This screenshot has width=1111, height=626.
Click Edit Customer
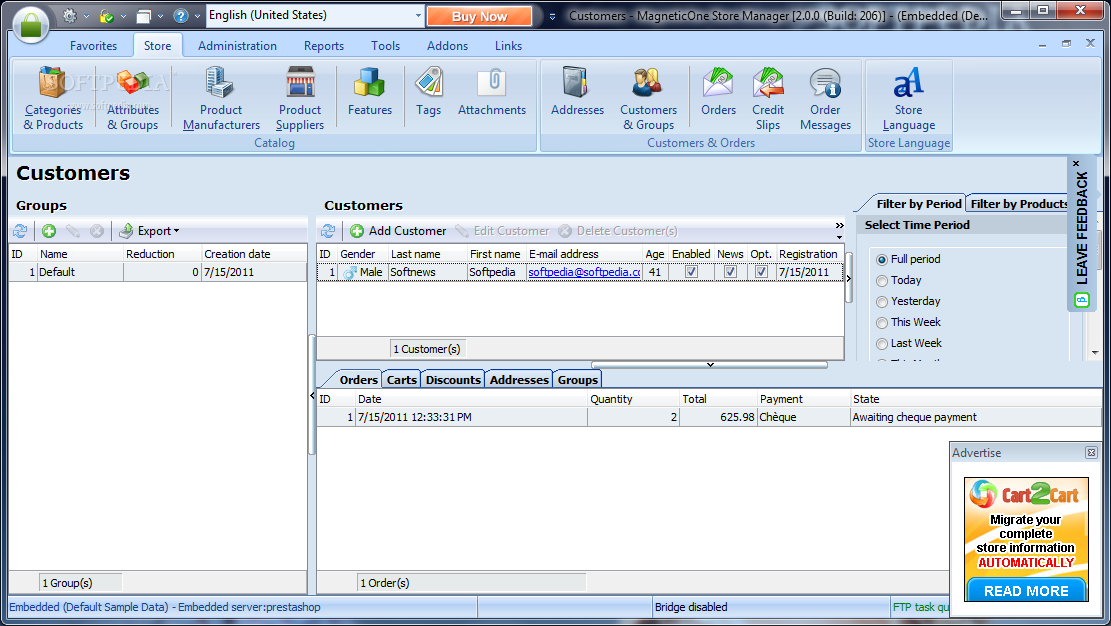click(x=502, y=230)
